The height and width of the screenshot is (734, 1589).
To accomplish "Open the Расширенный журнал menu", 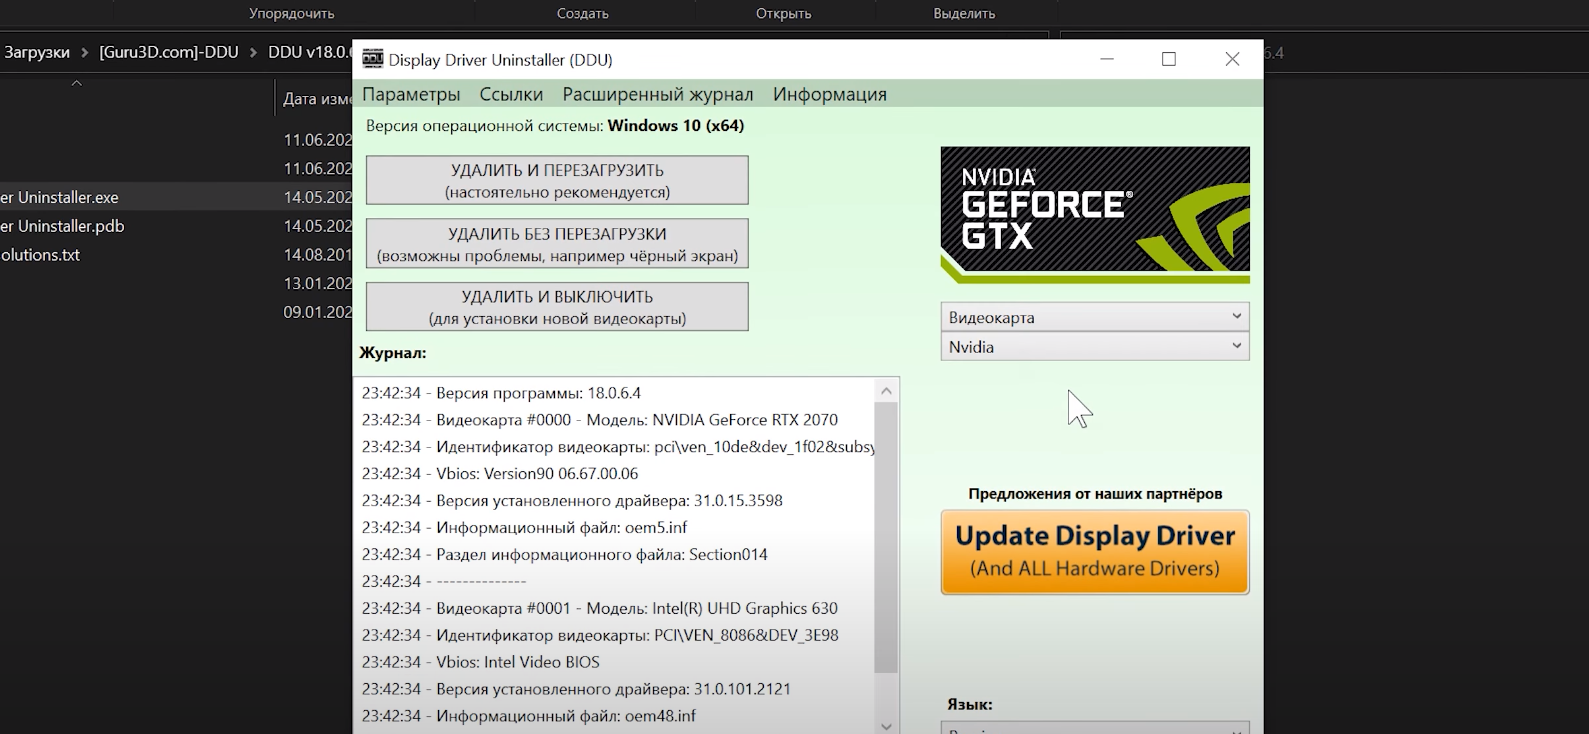I will [x=658, y=94].
